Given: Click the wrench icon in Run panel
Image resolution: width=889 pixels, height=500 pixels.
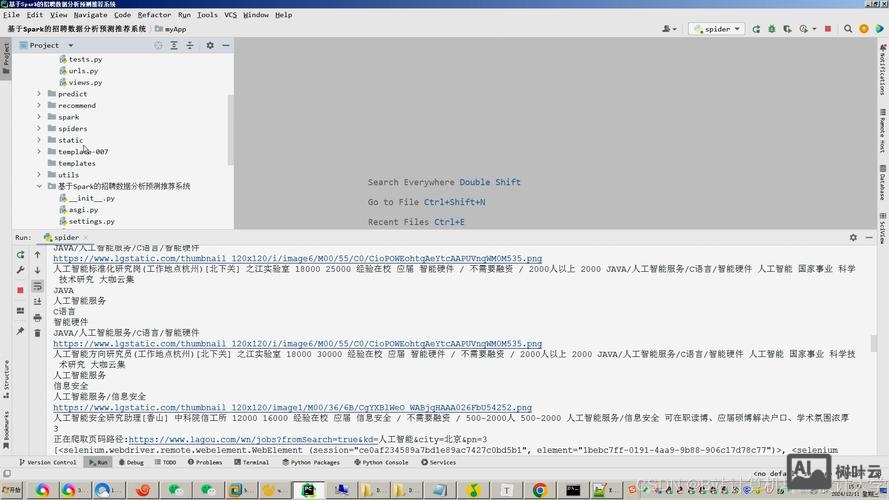Looking at the screenshot, I should coord(20,270).
